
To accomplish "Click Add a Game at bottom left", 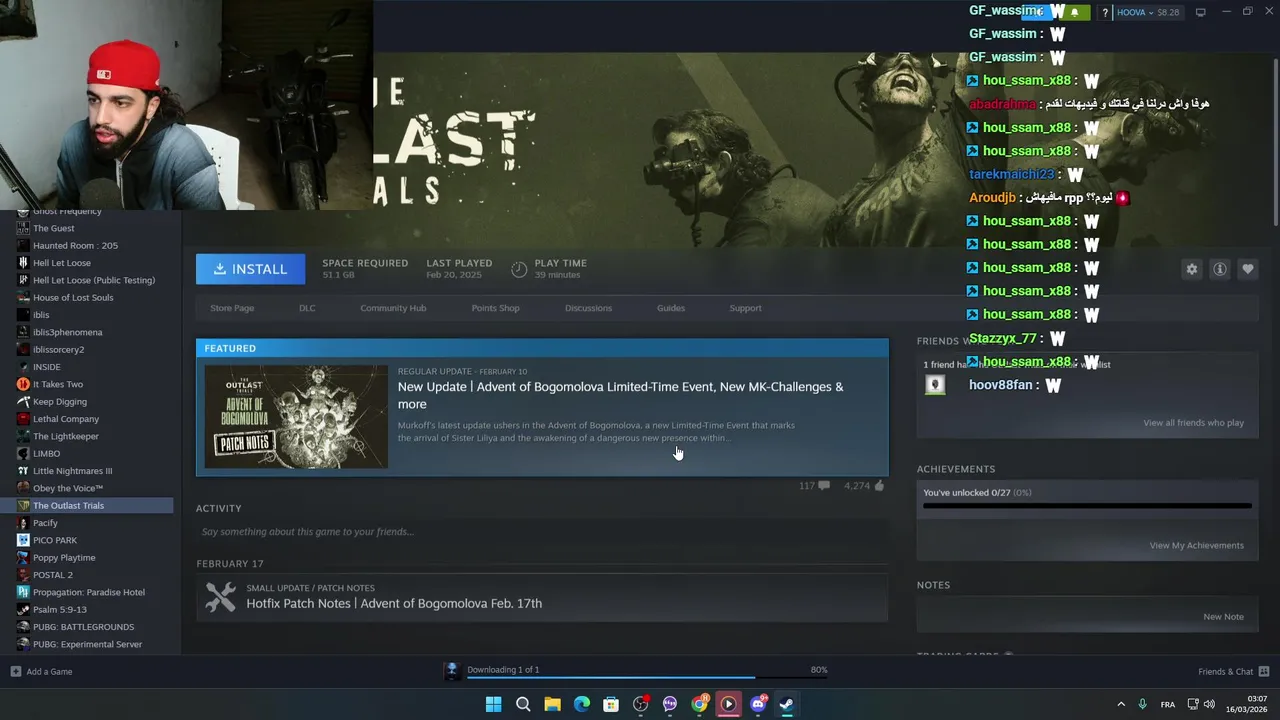I will click(41, 671).
